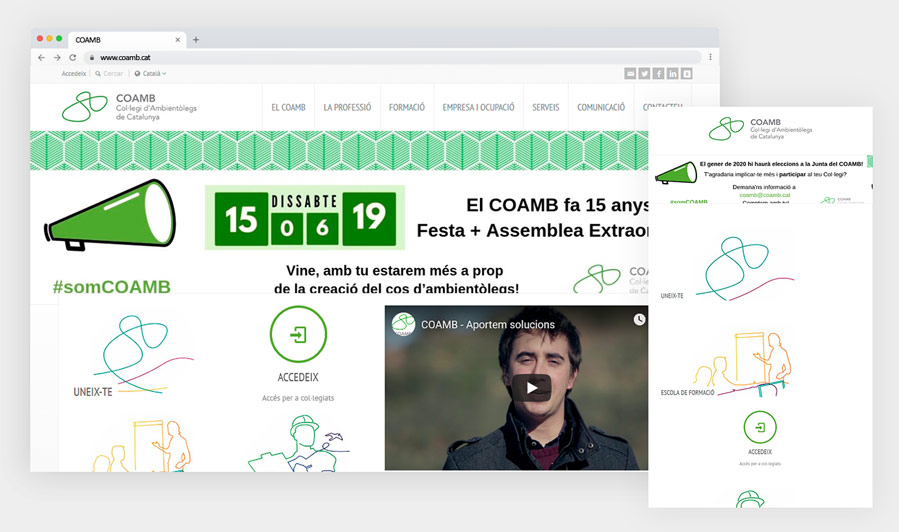Click 'Accés per a col·legiats' text in desktop view
899x532 pixels.
click(x=298, y=398)
